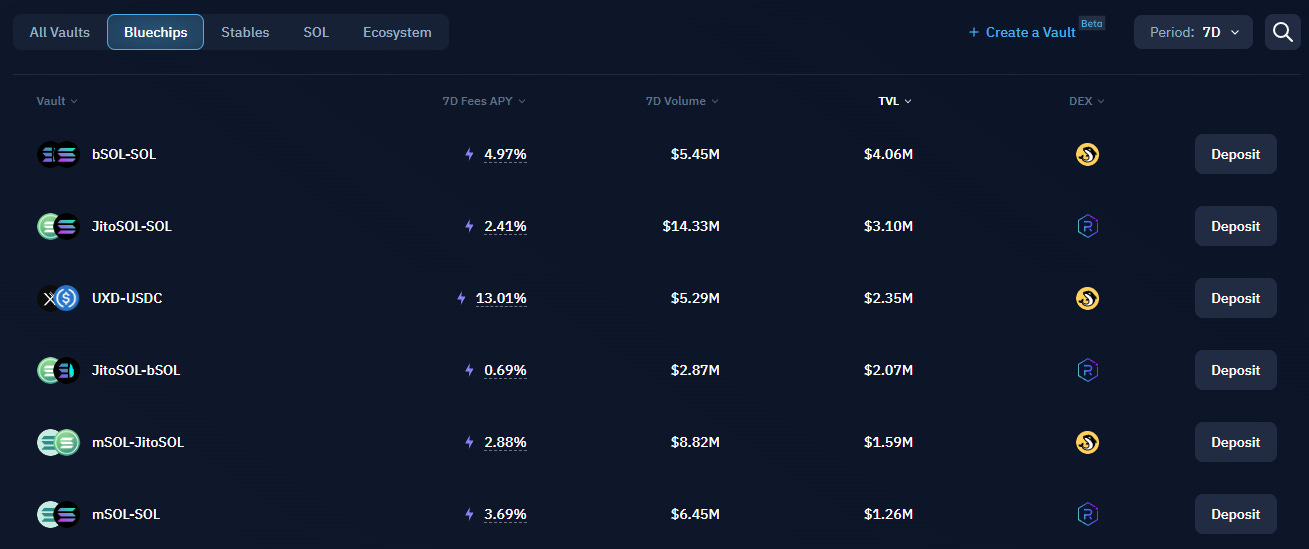Viewport: 1309px width, 549px height.
Task: Click the $5.29M volume value
Action: coord(695,299)
